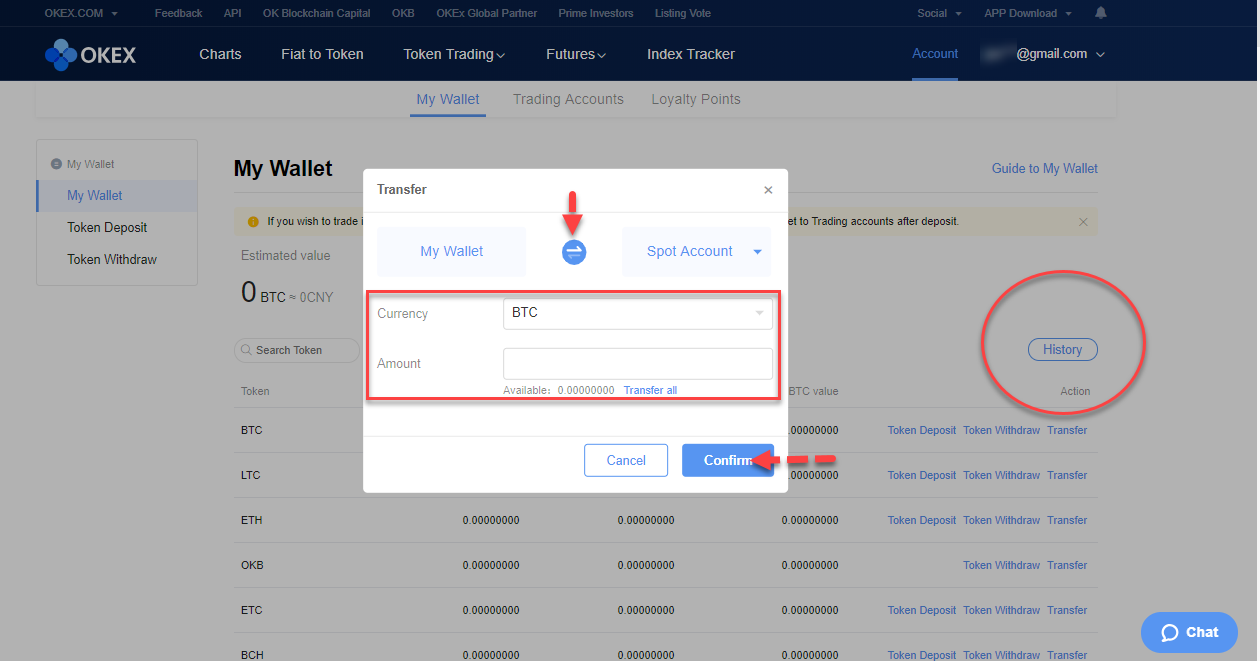Click Token Withdraw in the OKB row

pos(1001,566)
